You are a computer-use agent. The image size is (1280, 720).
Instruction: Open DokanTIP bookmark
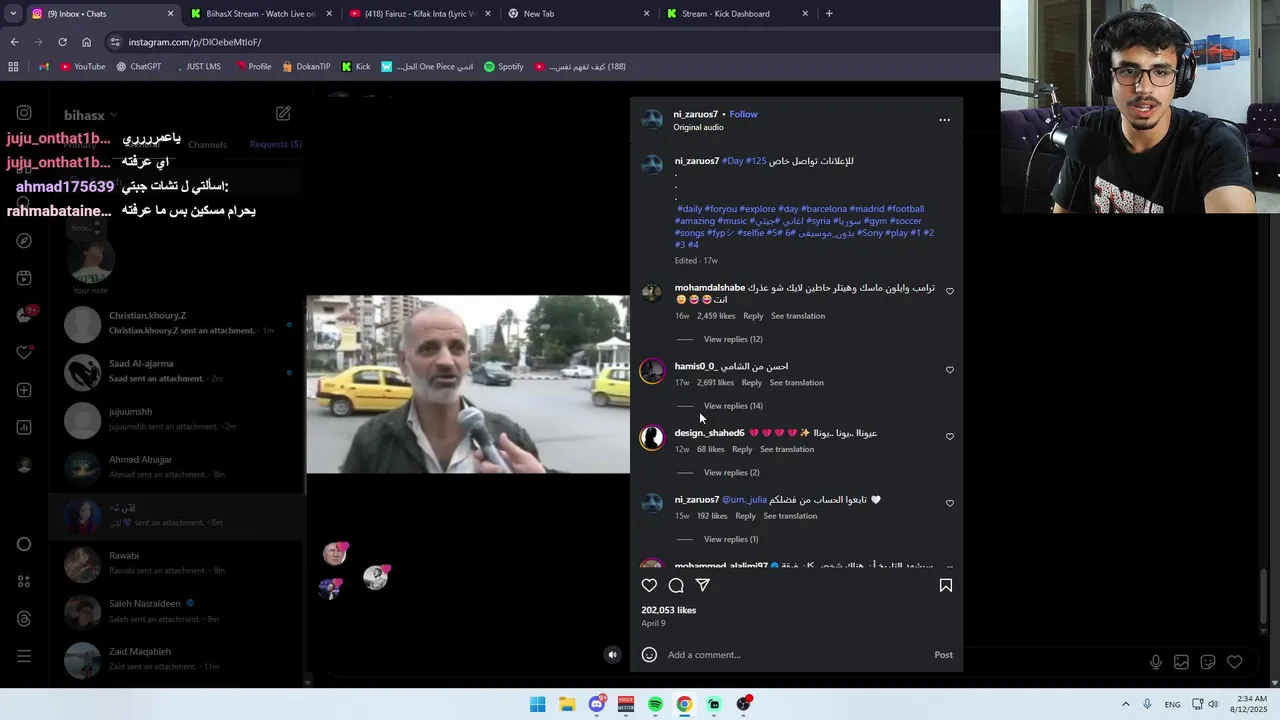[x=306, y=67]
